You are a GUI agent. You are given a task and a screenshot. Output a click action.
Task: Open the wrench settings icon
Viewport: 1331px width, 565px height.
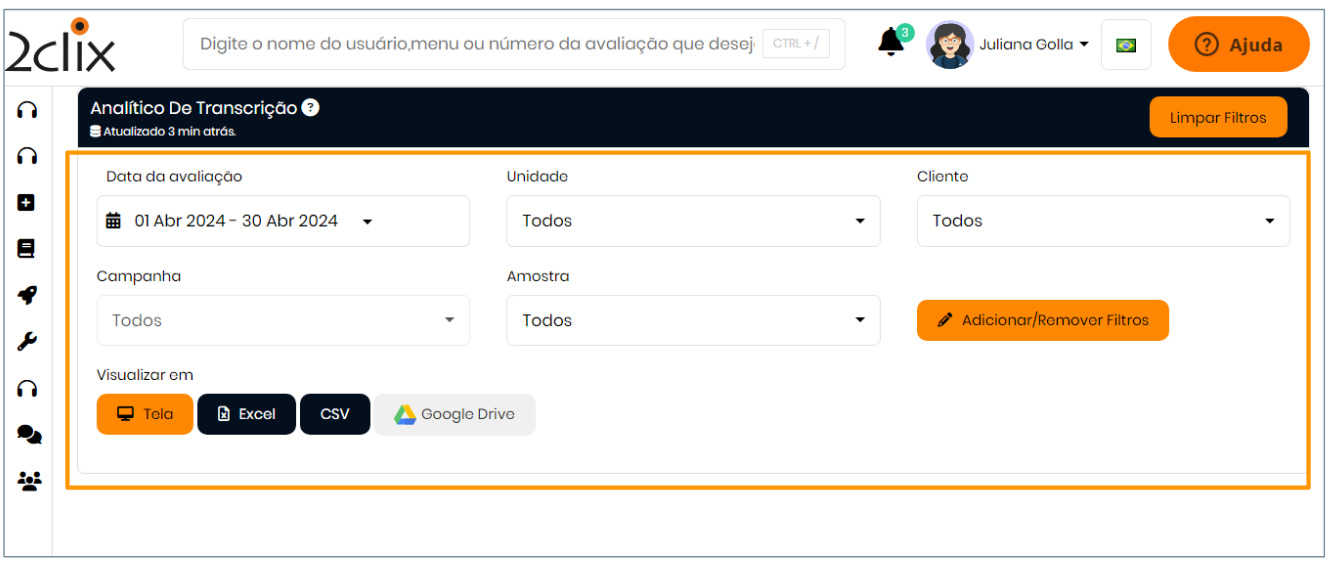pos(27,342)
